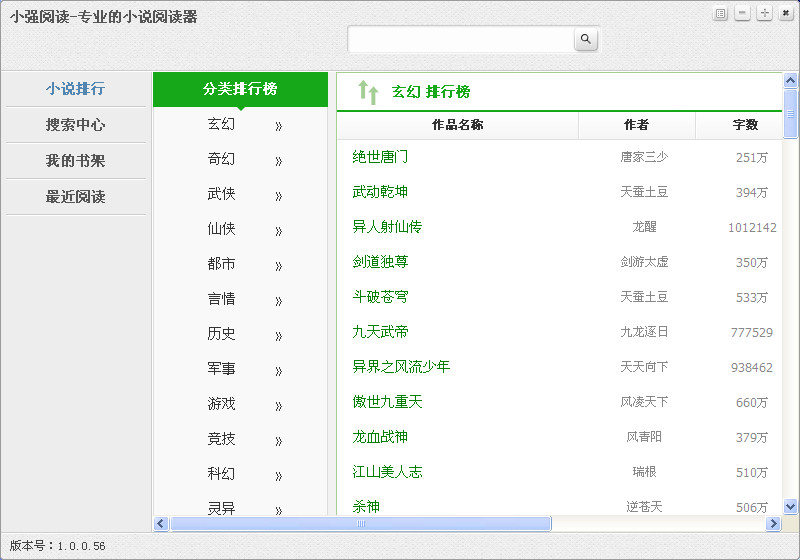Pick the 科幻 category
The image size is (800, 560).
pos(221,474)
